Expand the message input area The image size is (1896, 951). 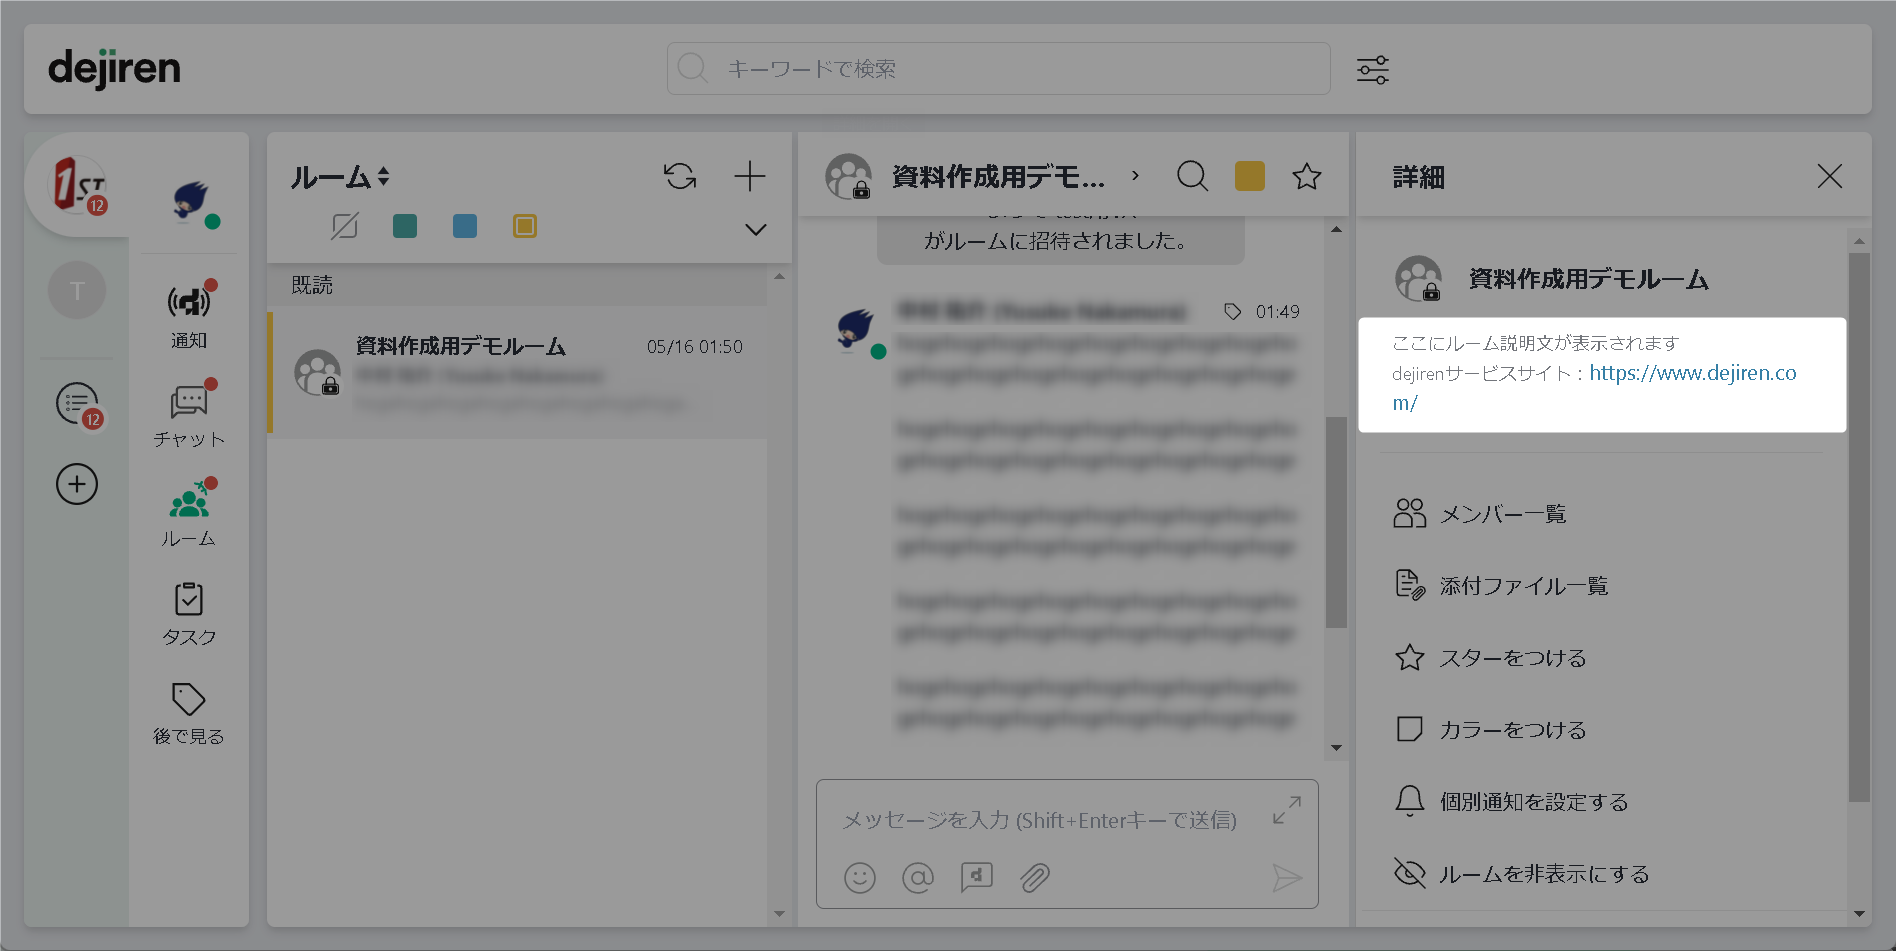pyautogui.click(x=1286, y=810)
